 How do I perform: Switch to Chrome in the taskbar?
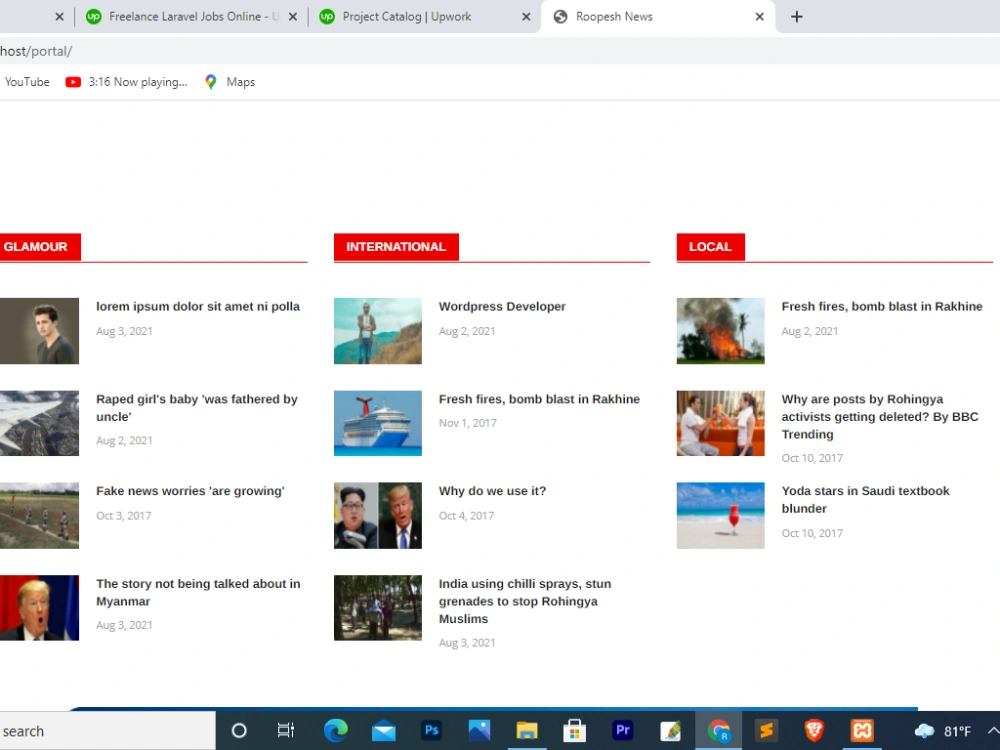(718, 731)
